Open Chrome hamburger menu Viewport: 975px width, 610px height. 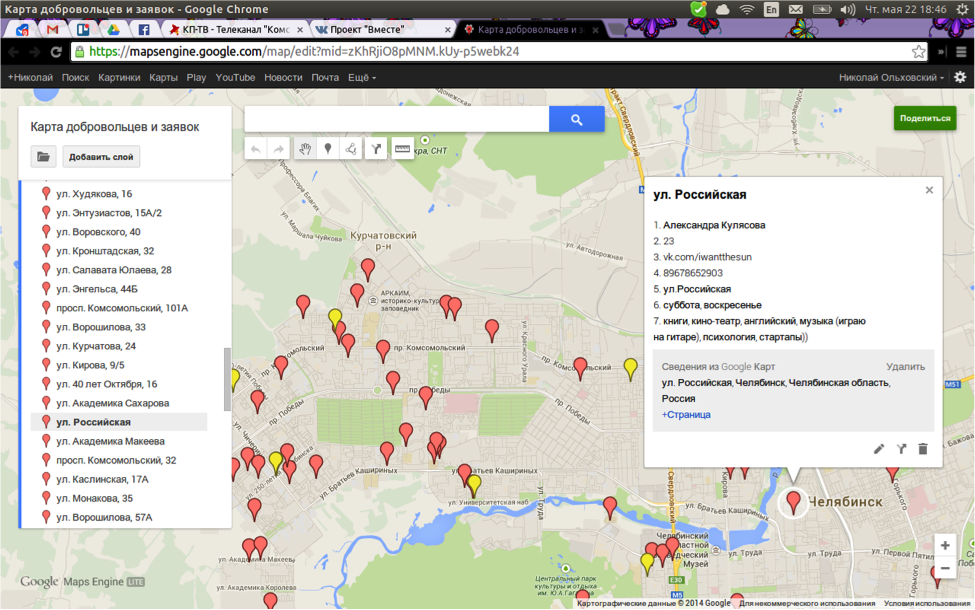(x=961, y=52)
